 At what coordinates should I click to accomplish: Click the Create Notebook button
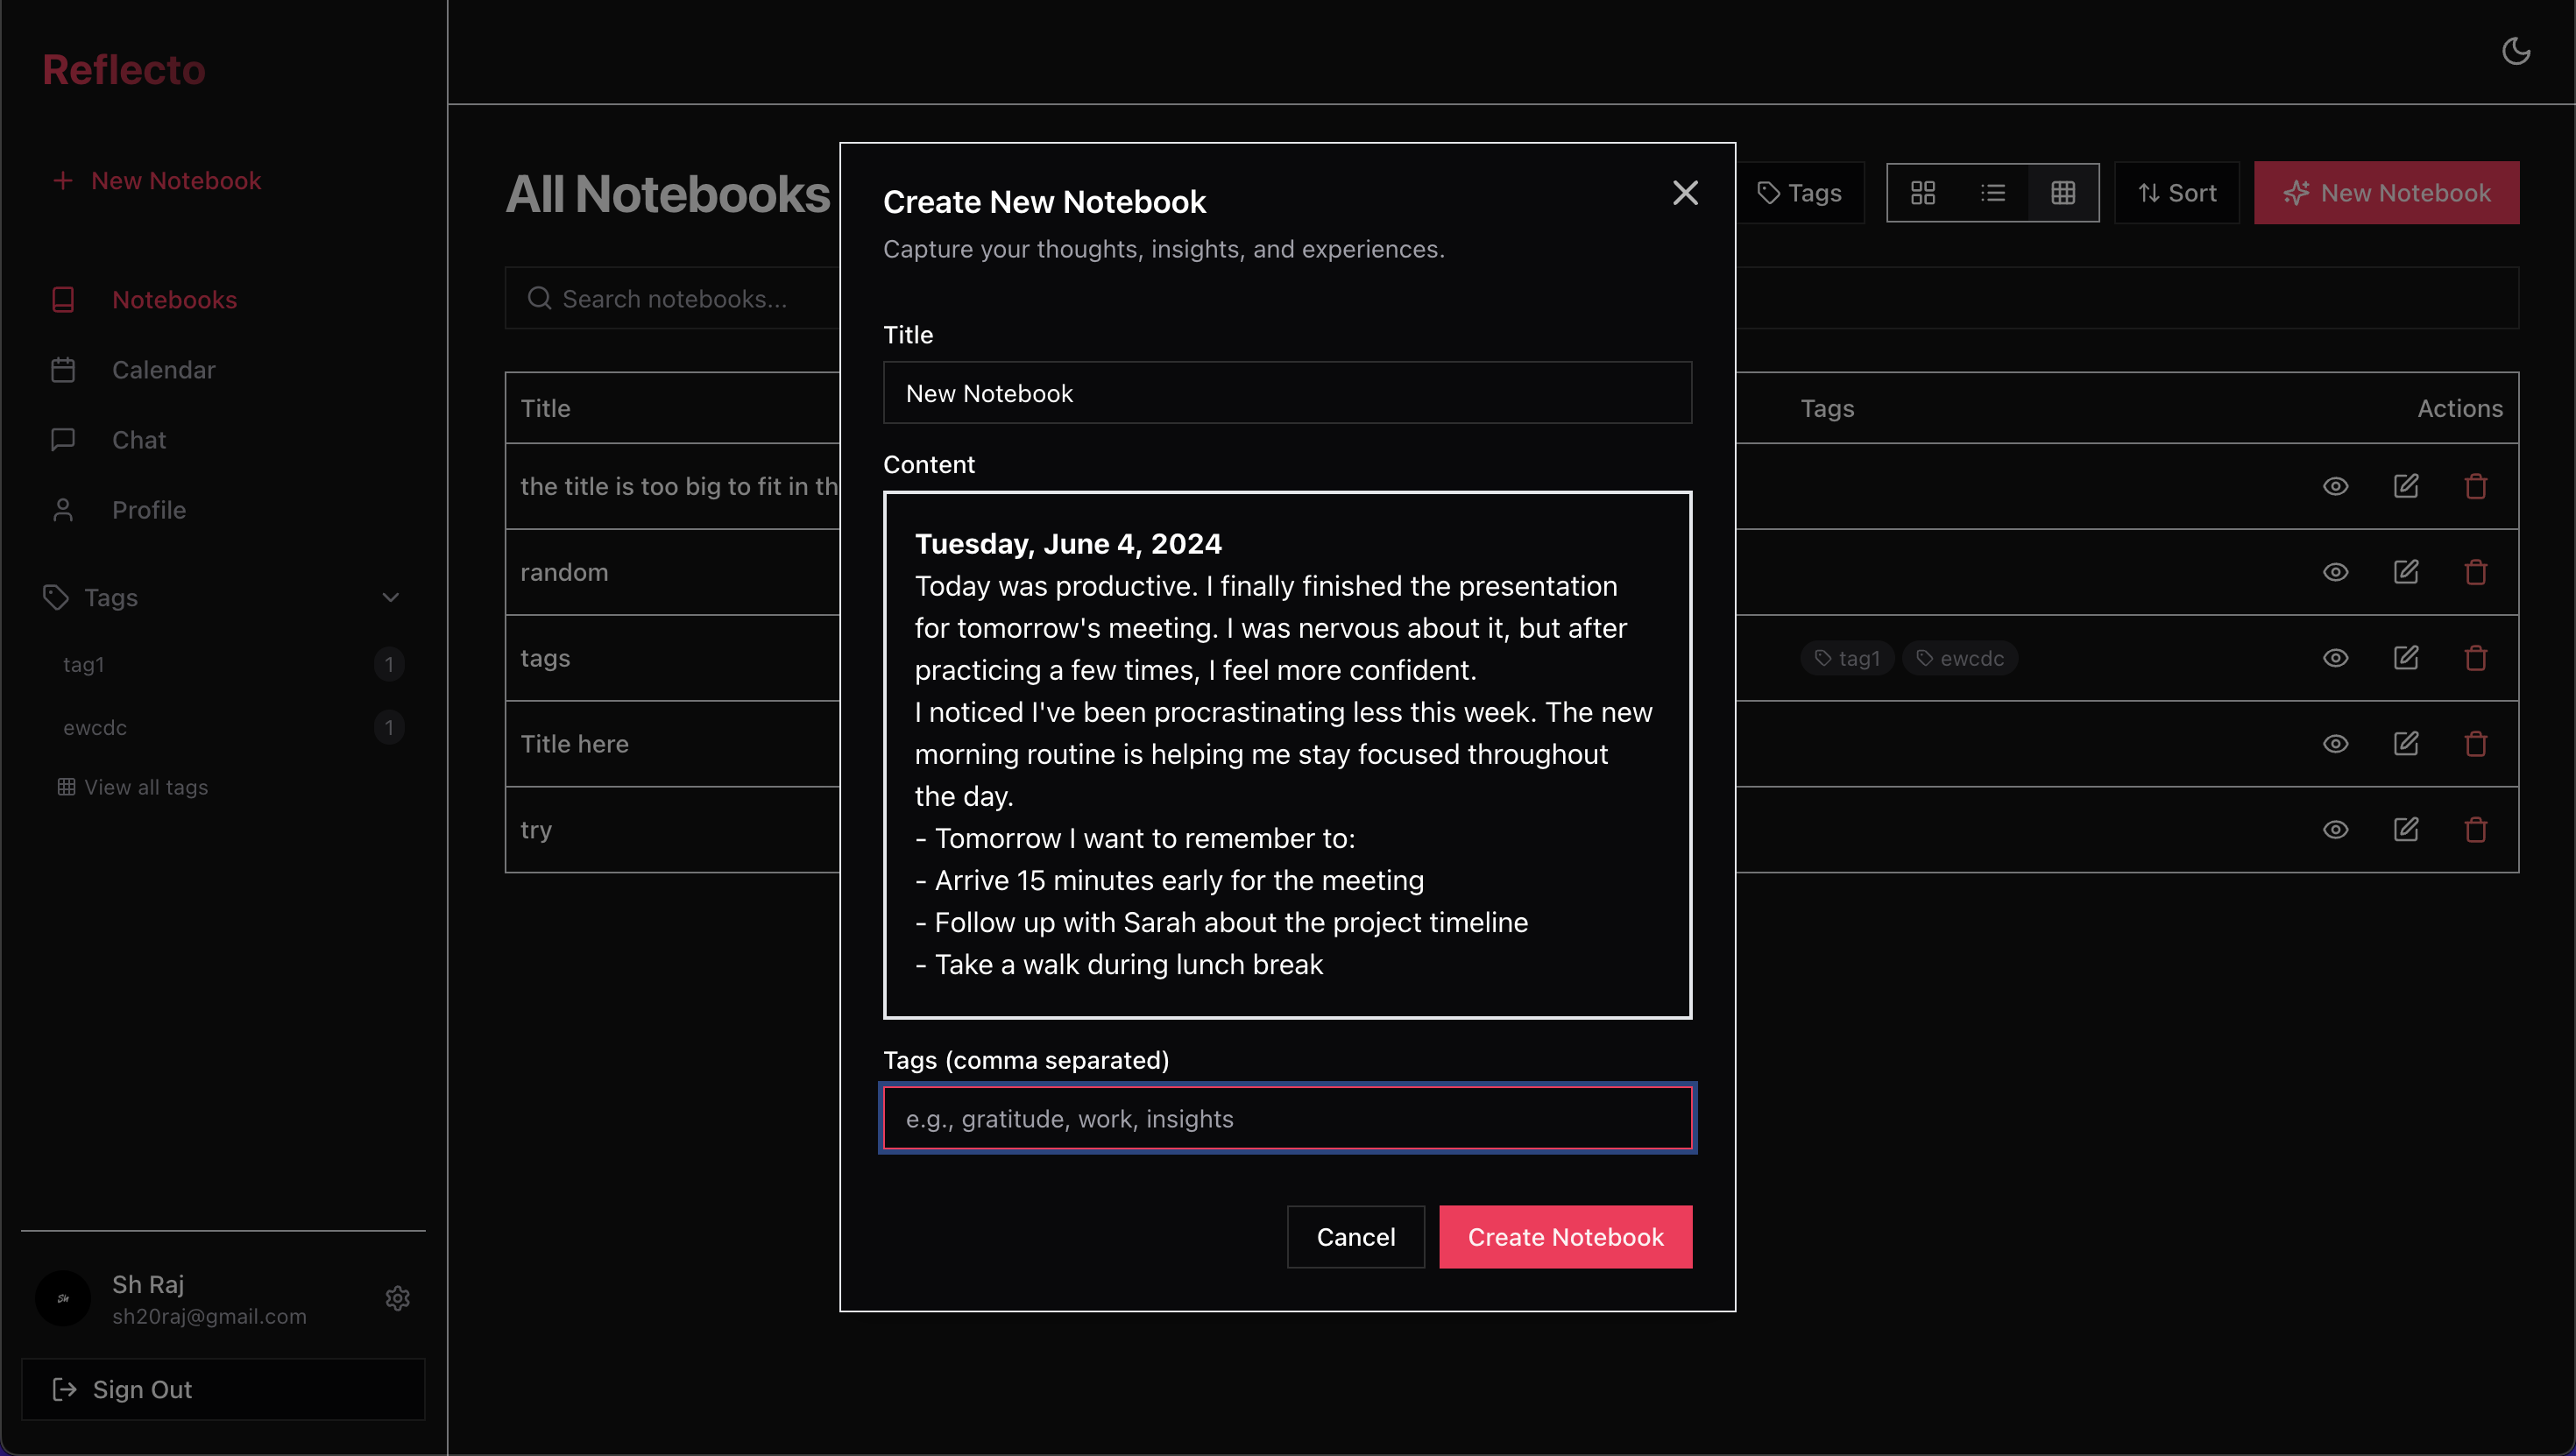click(1565, 1237)
